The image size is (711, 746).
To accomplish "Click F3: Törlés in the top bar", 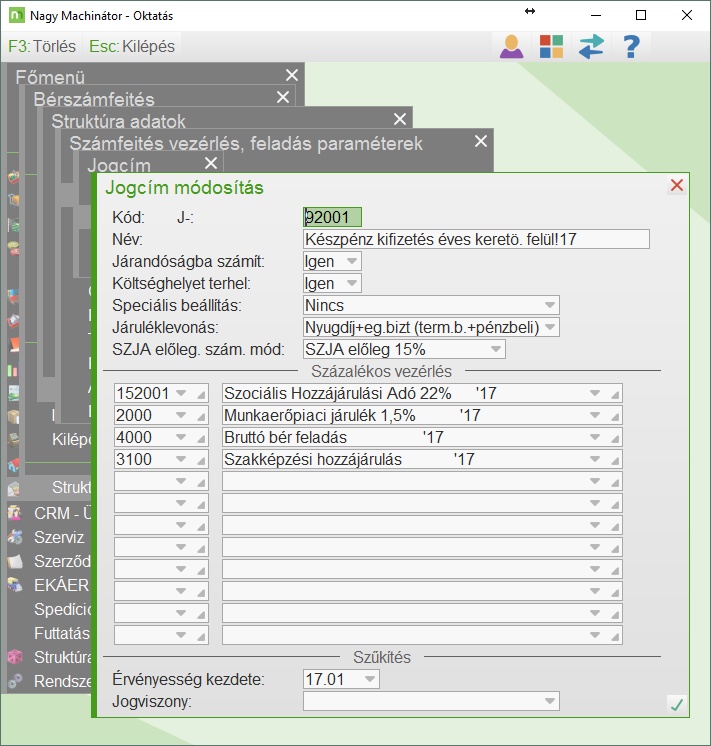I will click(x=42, y=47).
